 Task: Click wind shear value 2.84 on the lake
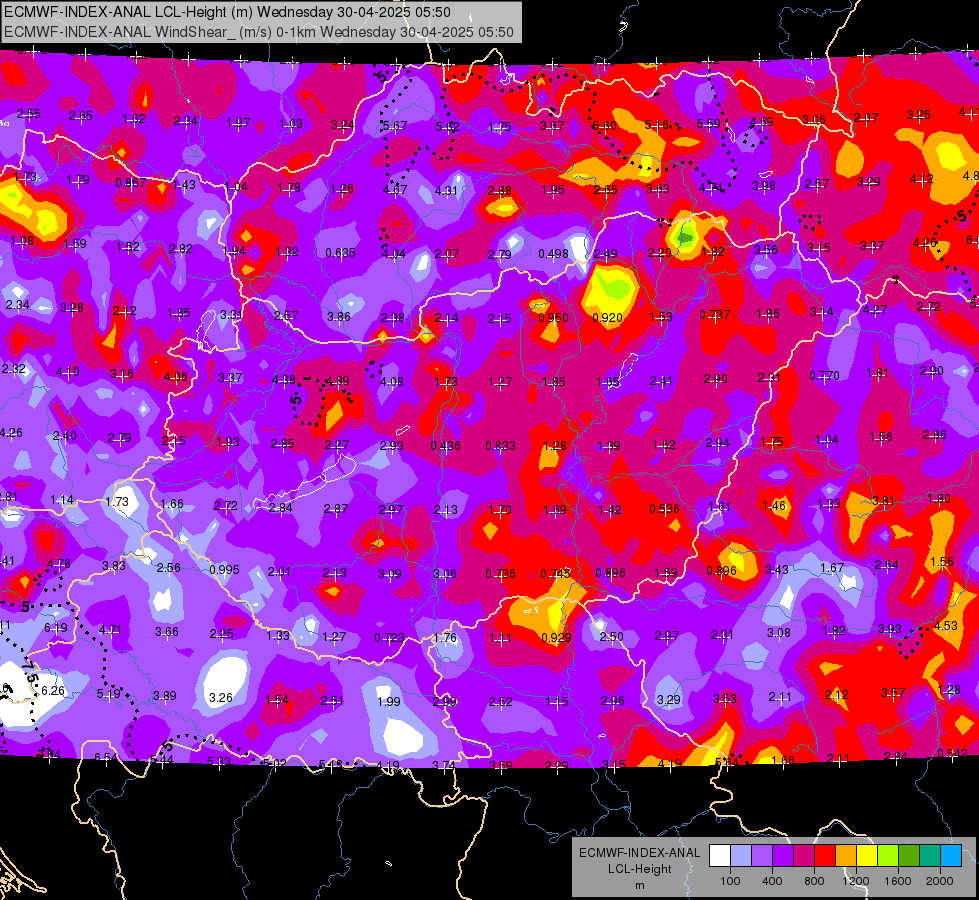tap(280, 508)
